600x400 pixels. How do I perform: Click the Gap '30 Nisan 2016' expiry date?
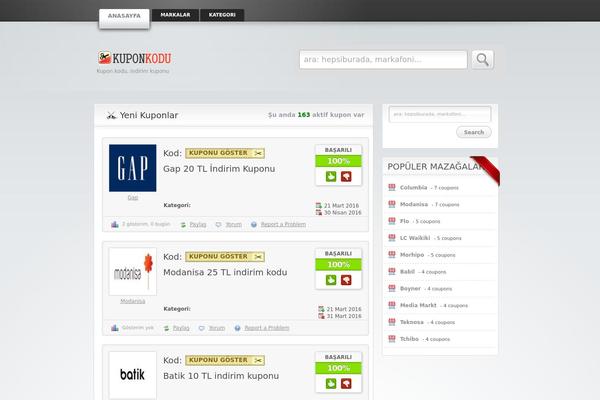pos(342,212)
